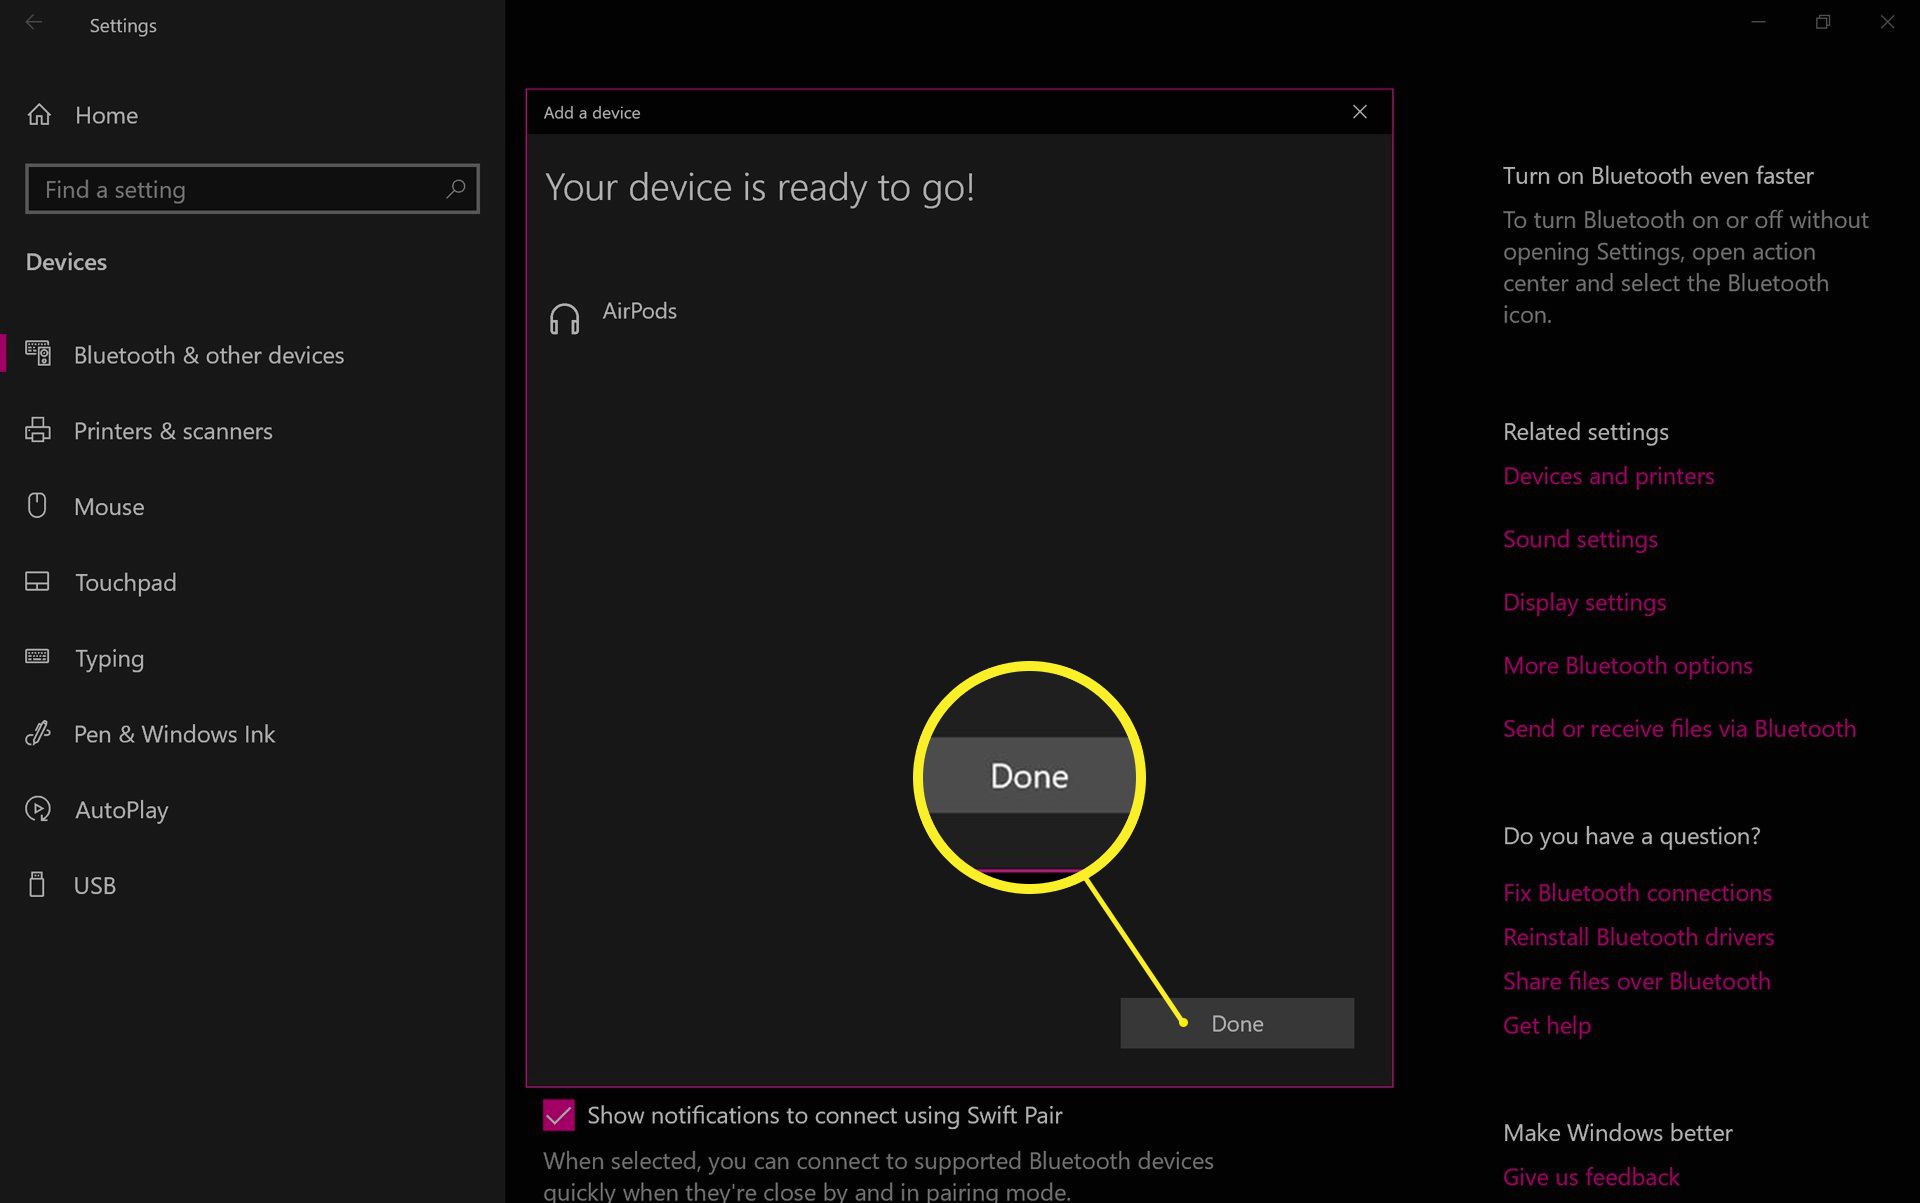Enable Swift Pair notification checkbox
The image size is (1920, 1203).
(560, 1116)
